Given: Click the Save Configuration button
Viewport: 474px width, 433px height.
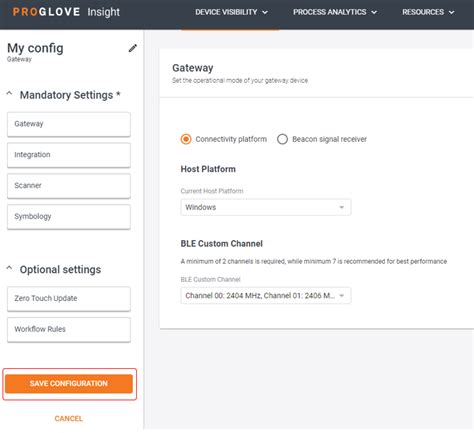Looking at the screenshot, I should pyautogui.click(x=69, y=384).
